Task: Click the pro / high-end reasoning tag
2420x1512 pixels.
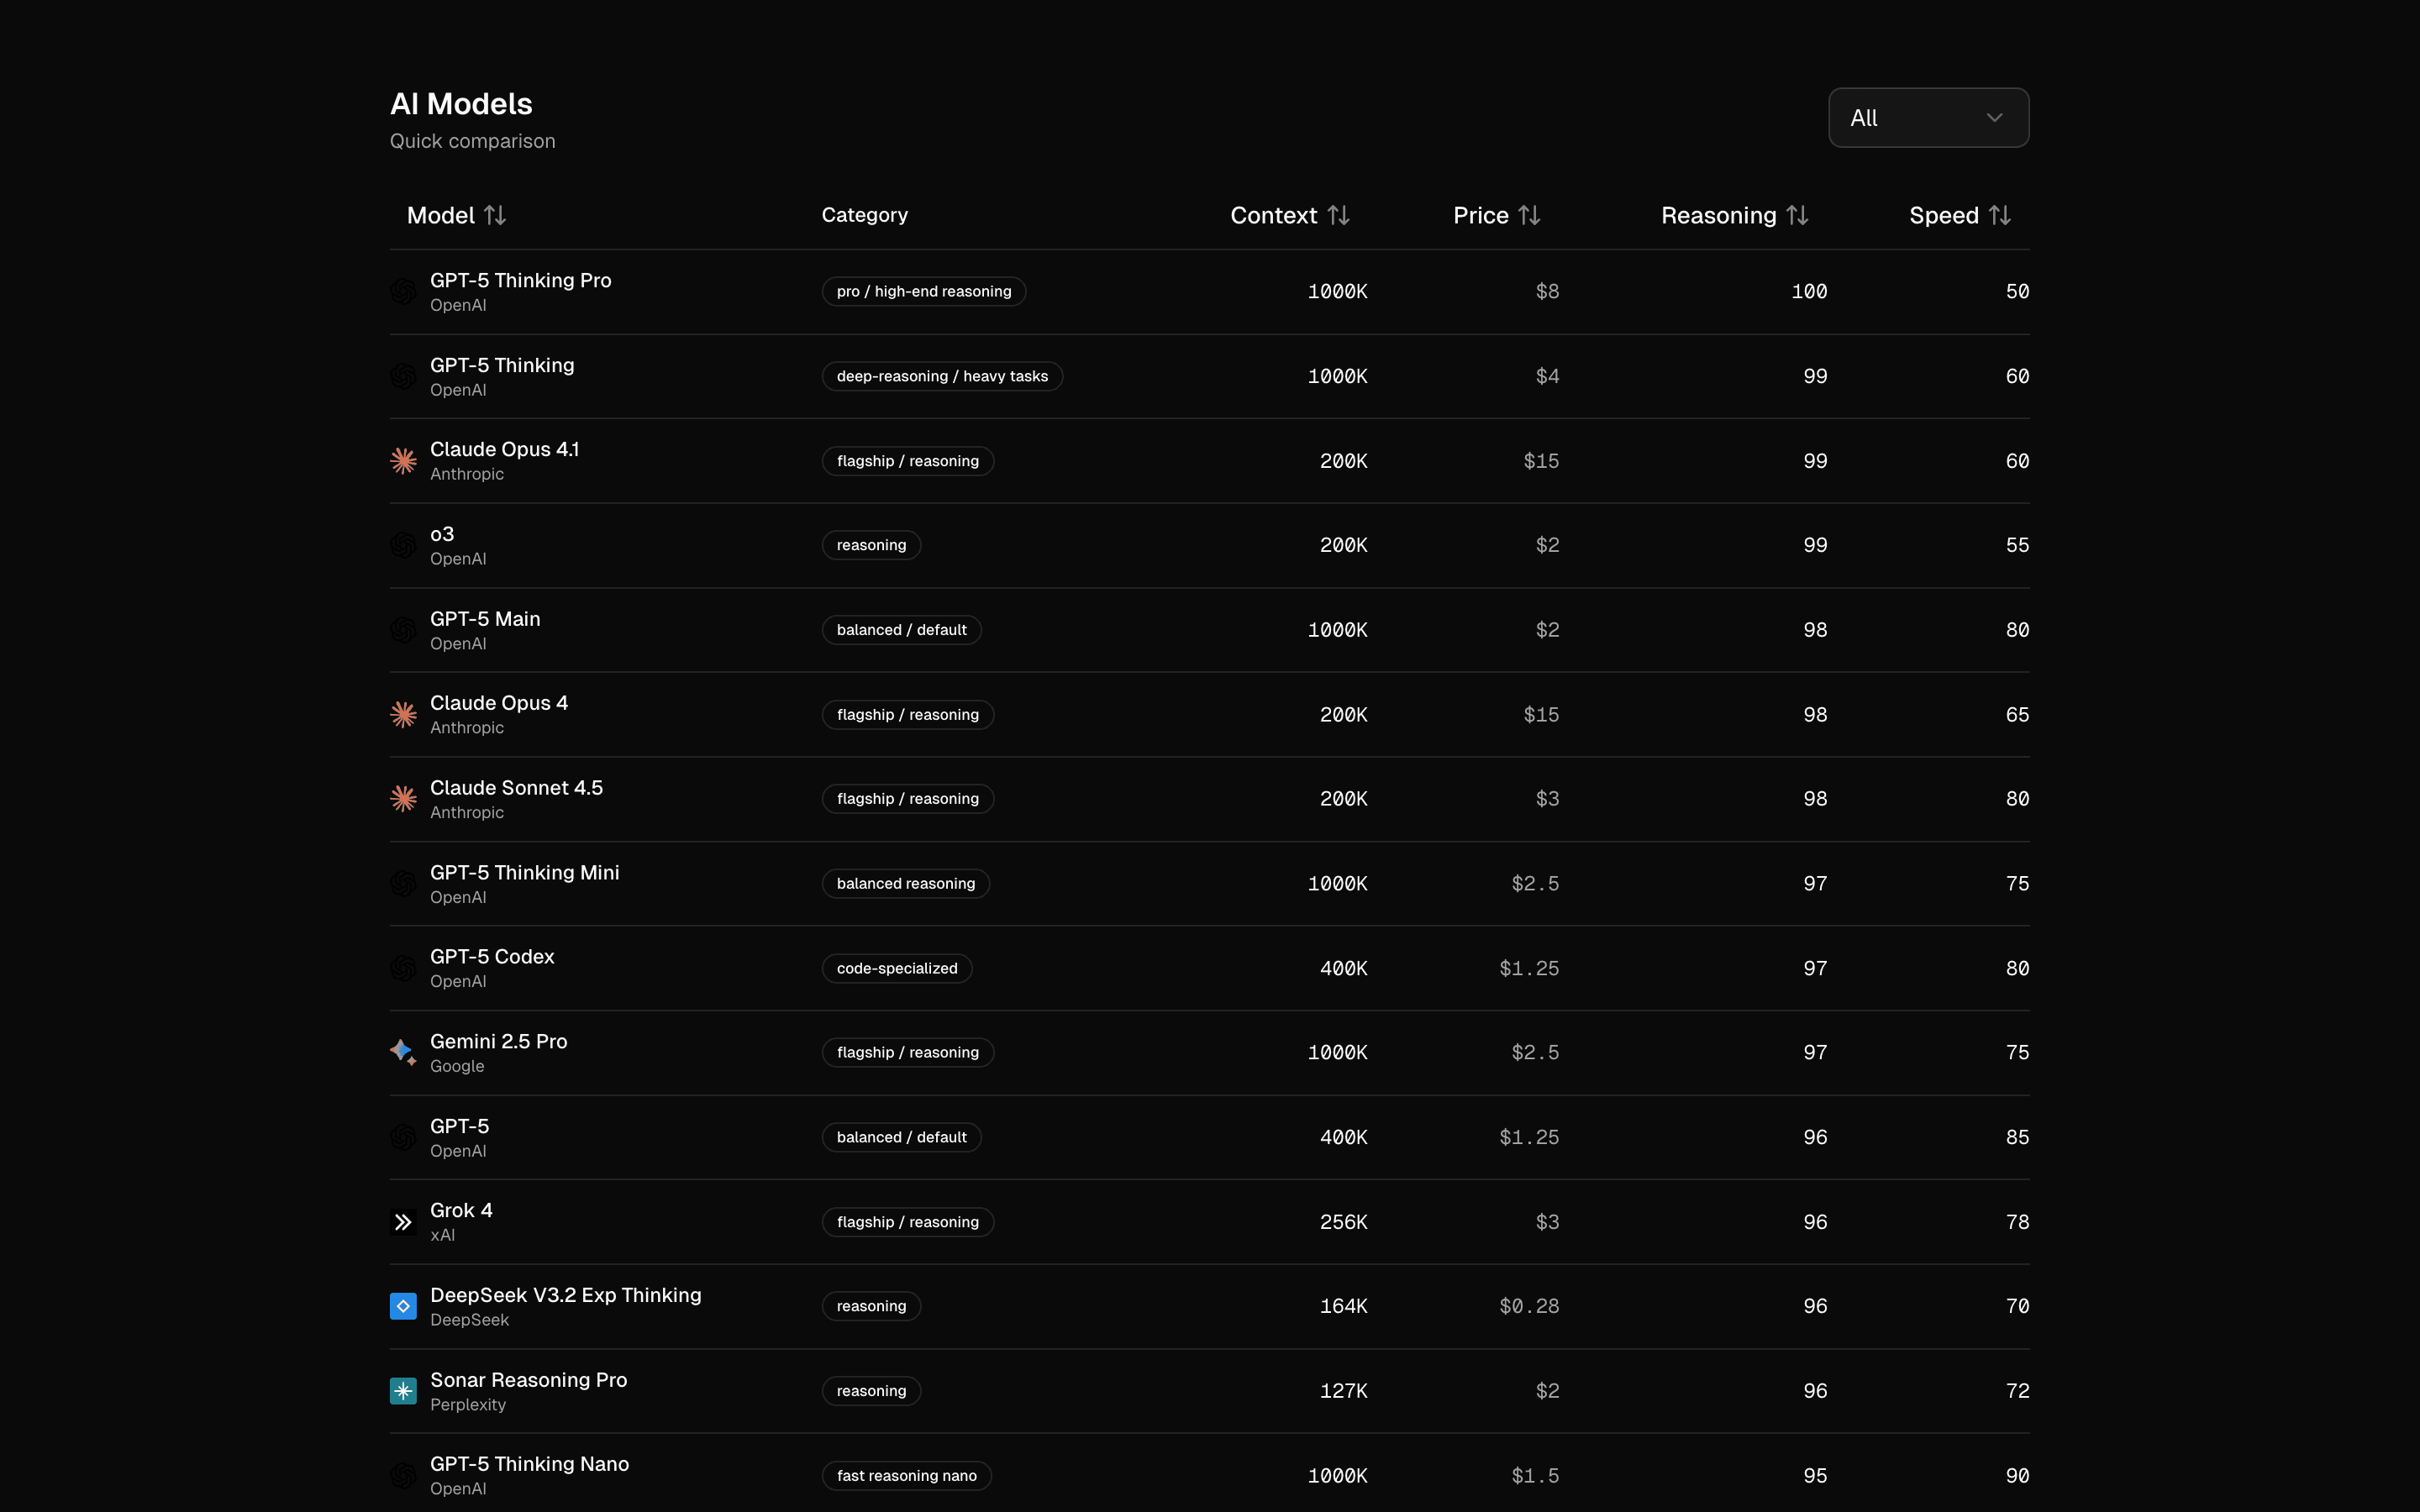Action: point(923,292)
